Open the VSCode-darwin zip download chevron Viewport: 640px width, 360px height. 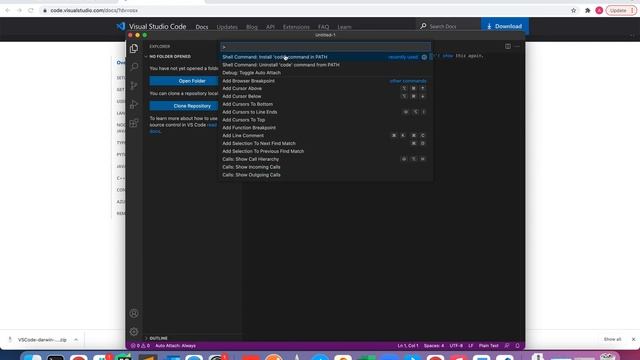point(76,340)
